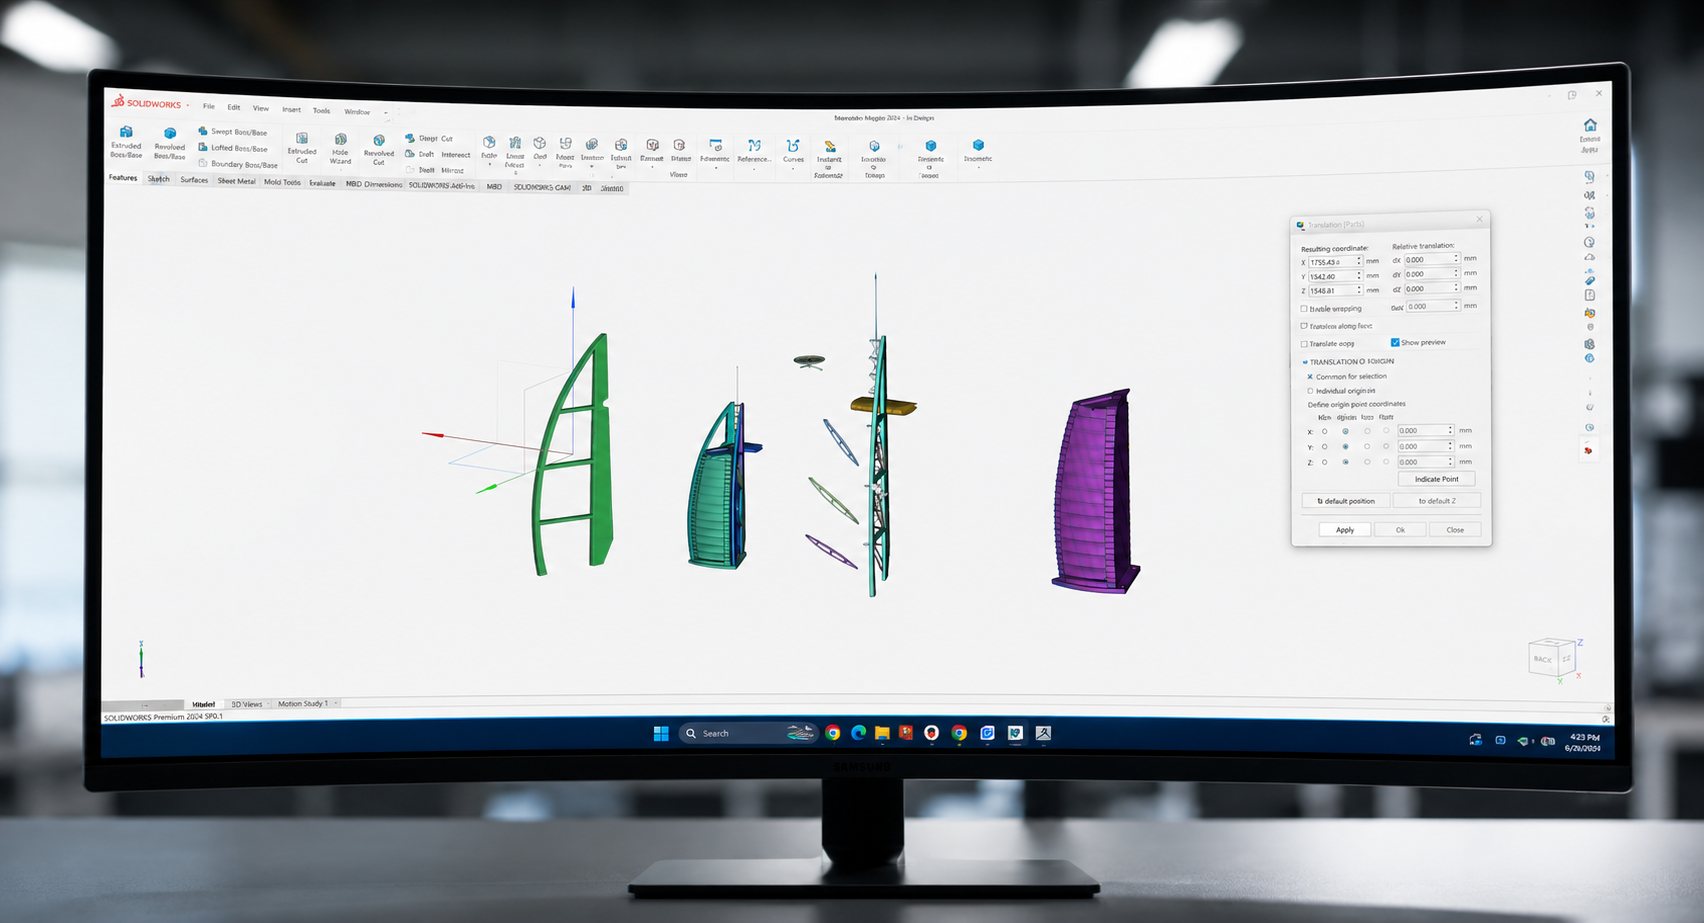
Task: Select the Linear Pattern tool
Action: (x=515, y=152)
